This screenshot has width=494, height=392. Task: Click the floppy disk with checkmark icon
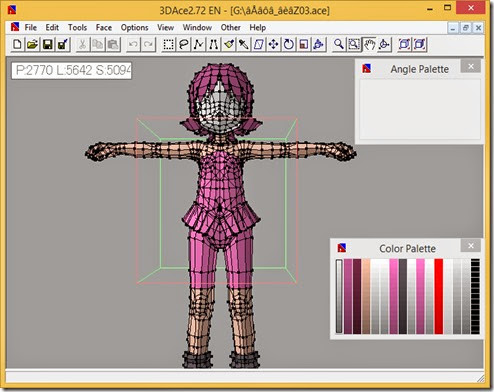pyautogui.click(x=63, y=44)
